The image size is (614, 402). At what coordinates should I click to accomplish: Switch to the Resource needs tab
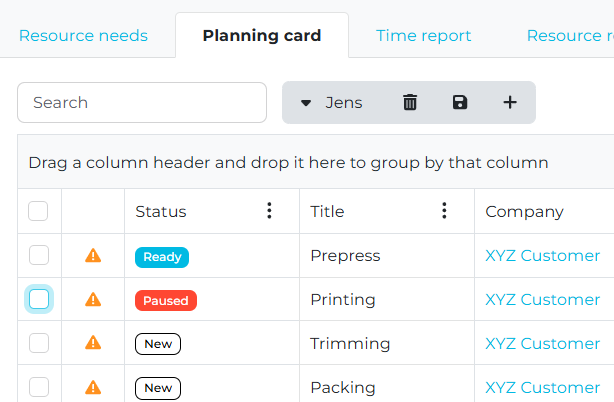click(83, 36)
